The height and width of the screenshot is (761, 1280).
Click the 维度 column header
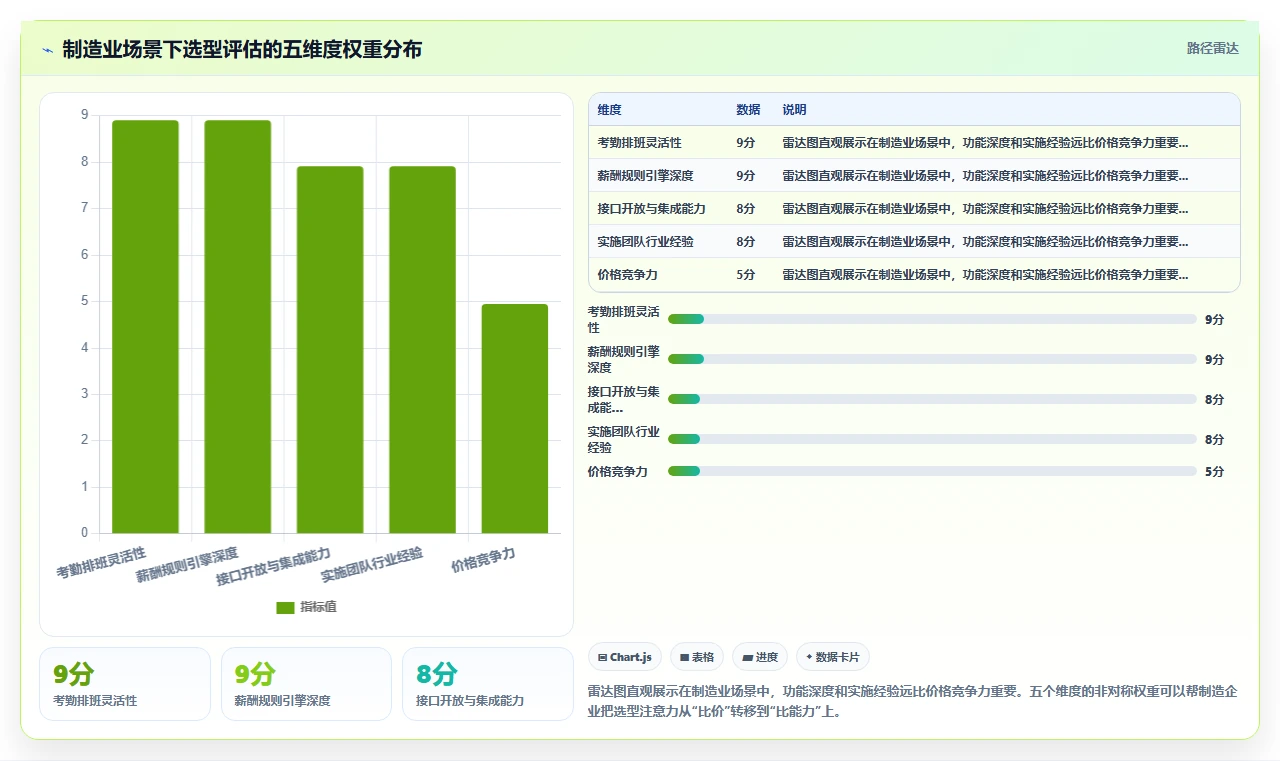tap(610, 110)
